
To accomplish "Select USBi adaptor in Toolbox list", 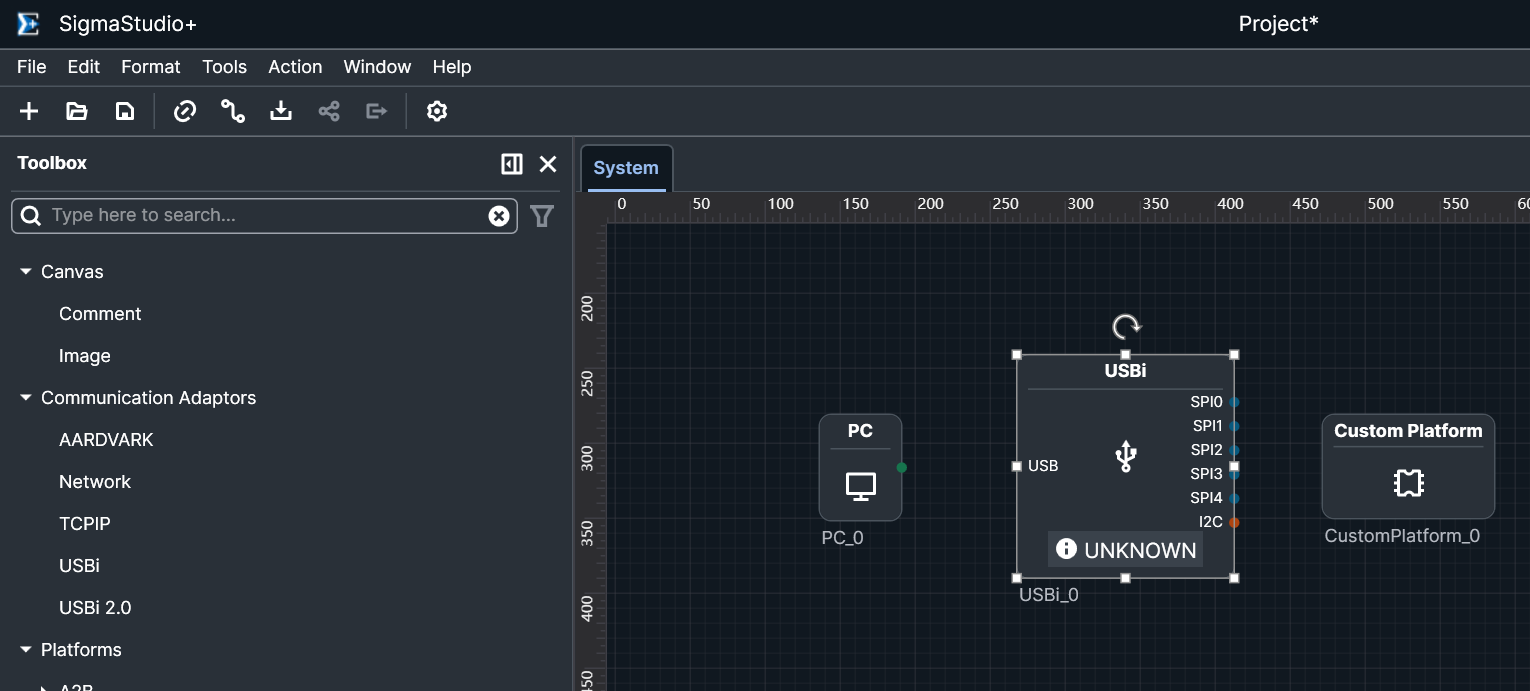I will click(x=79, y=566).
